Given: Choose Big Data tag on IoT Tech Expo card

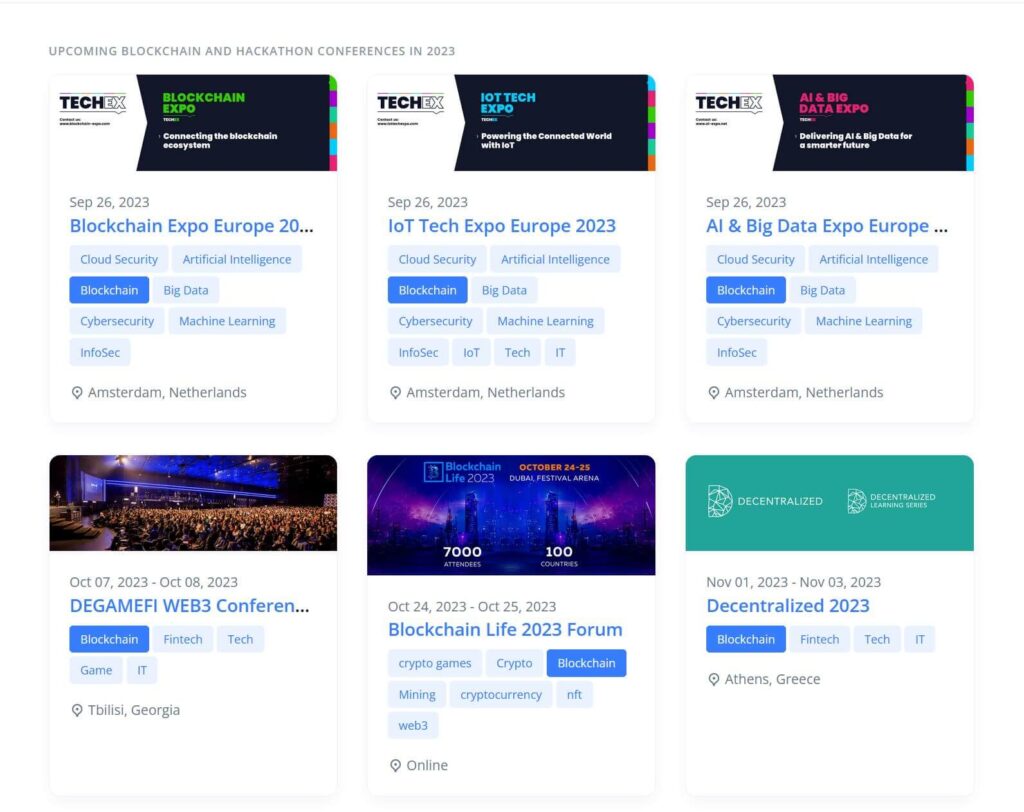Looking at the screenshot, I should click(x=504, y=290).
